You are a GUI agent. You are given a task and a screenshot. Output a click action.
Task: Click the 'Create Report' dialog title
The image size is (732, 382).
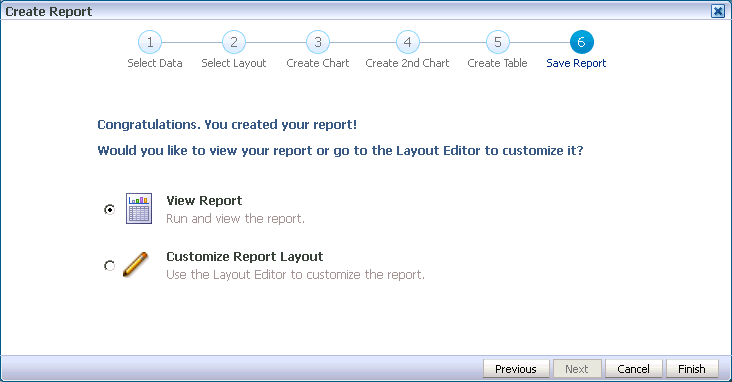49,11
